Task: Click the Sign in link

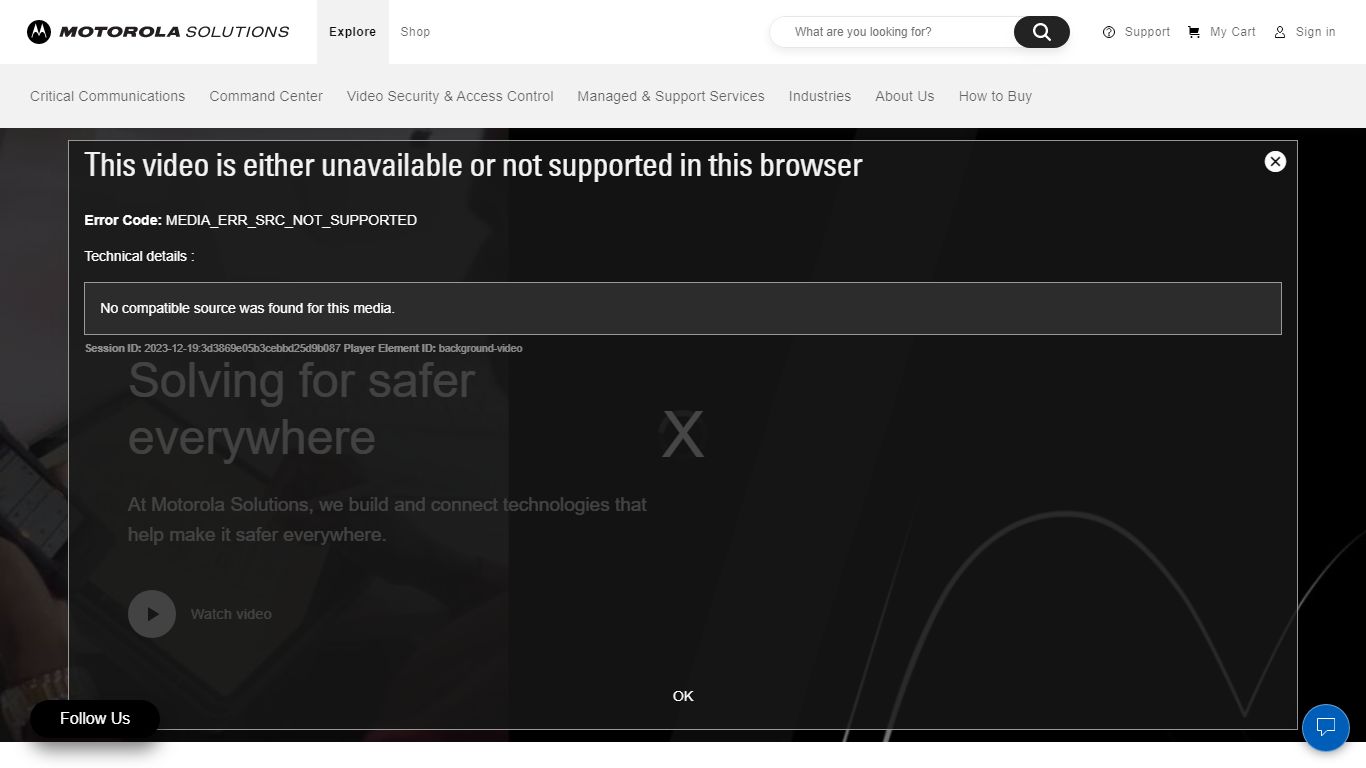Action: (x=1316, y=32)
